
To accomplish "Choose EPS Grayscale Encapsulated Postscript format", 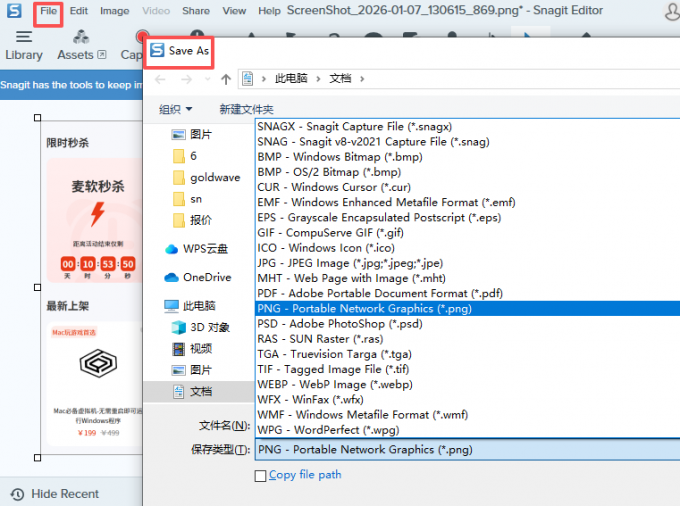I will (468, 218).
